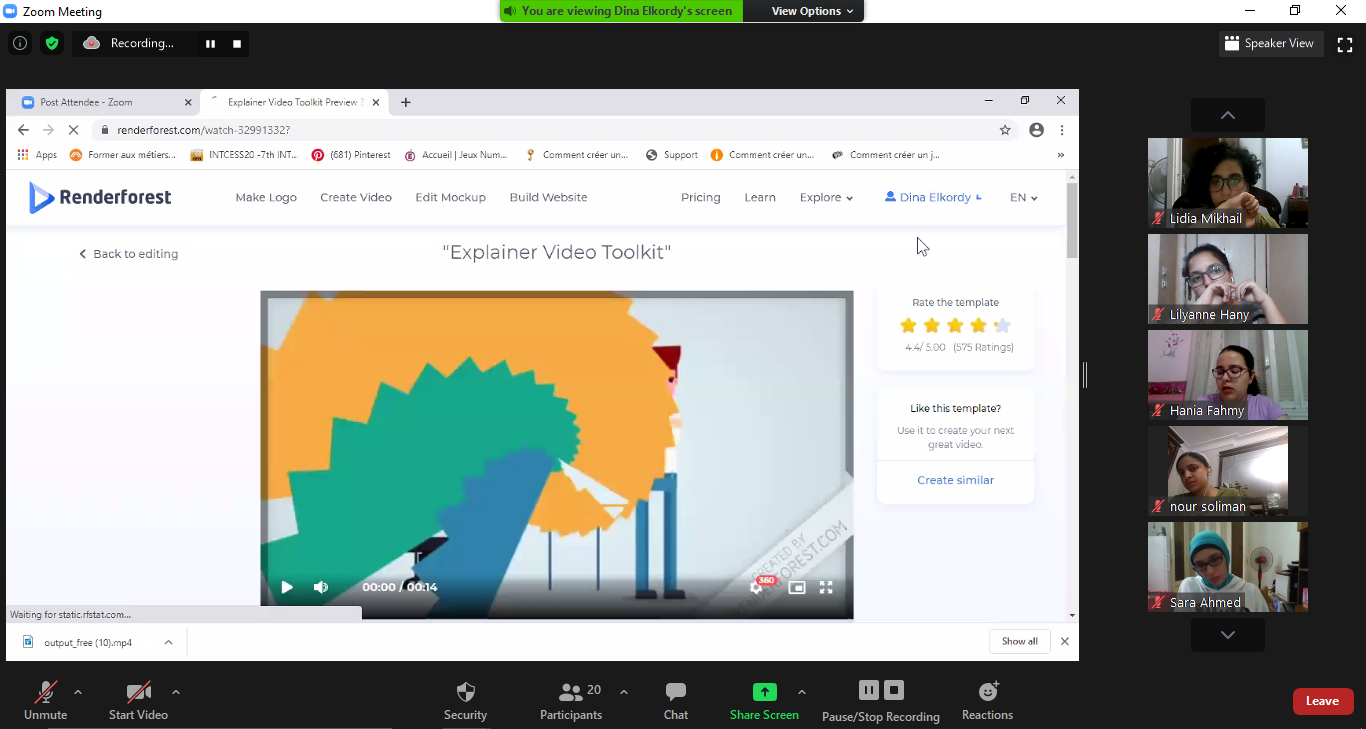Expand share screen options arrow
Image resolution: width=1366 pixels, height=729 pixels.
(x=801, y=691)
